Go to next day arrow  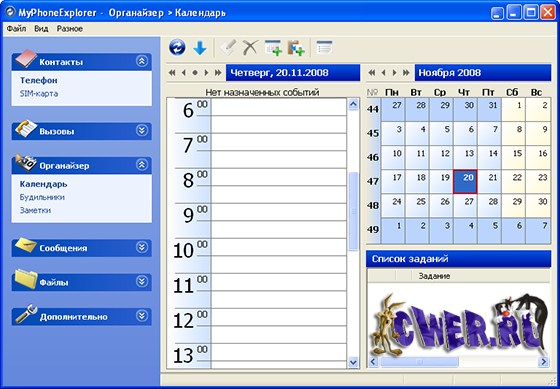click(x=206, y=73)
